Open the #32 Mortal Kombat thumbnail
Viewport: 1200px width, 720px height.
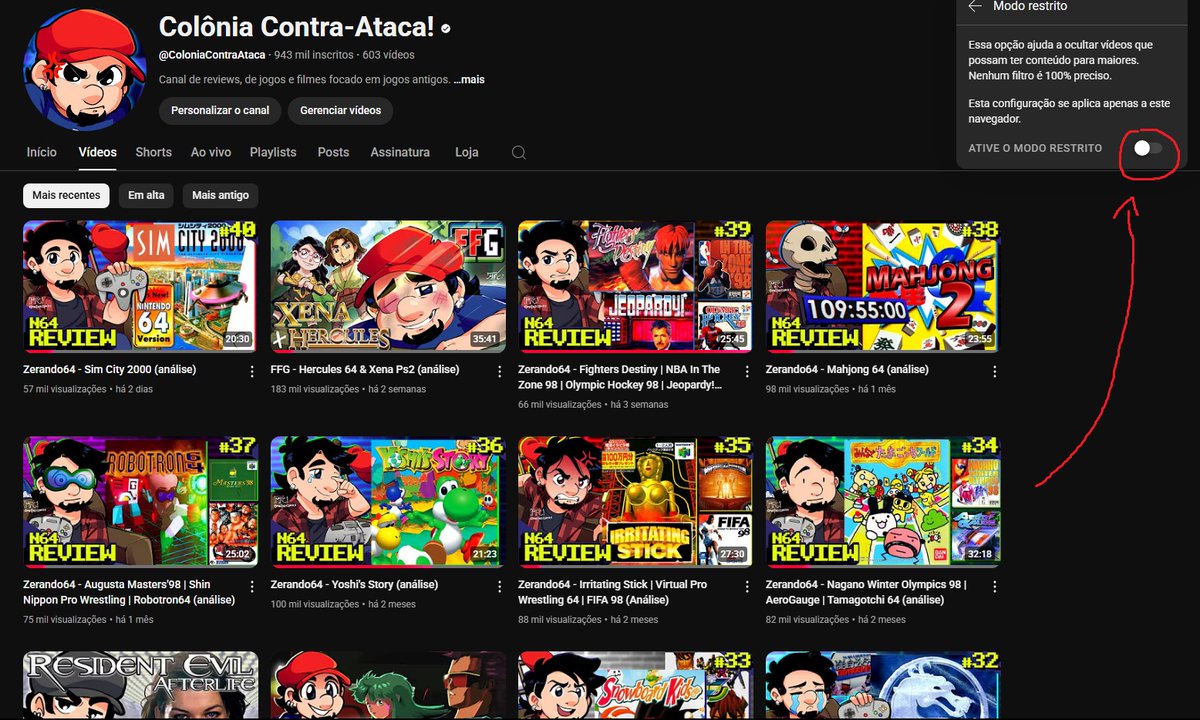pyautogui.click(x=883, y=686)
